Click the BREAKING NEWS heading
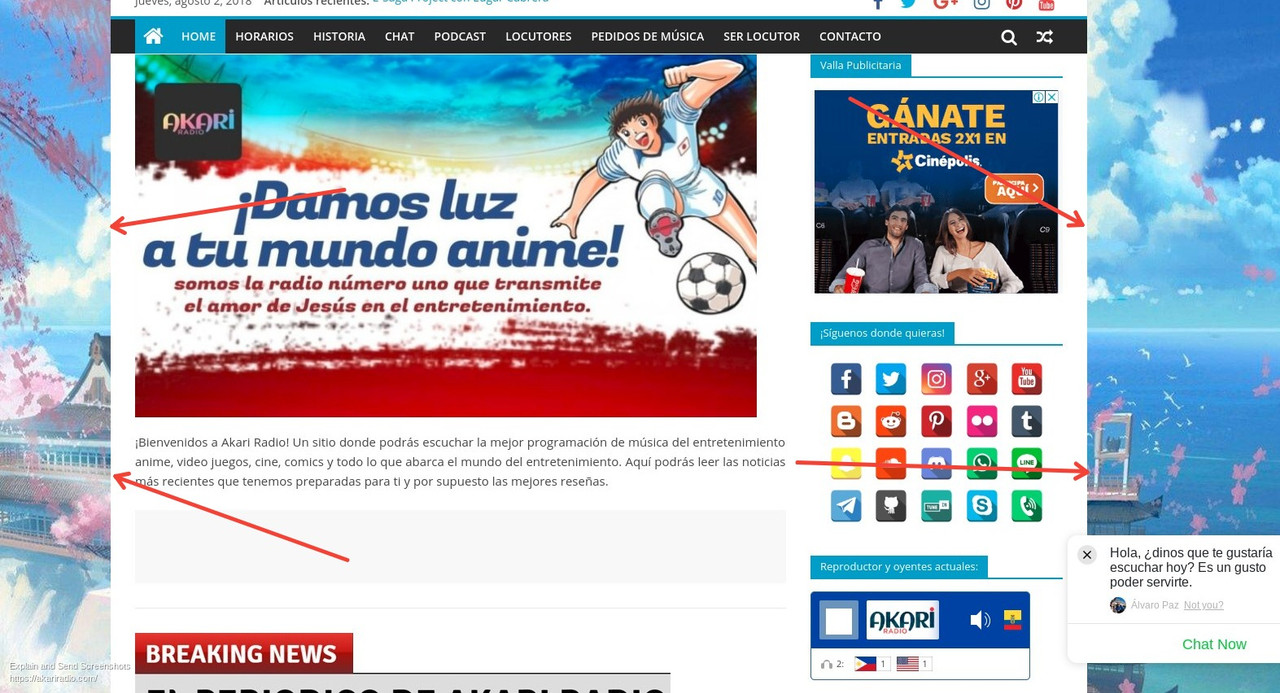 pos(243,654)
